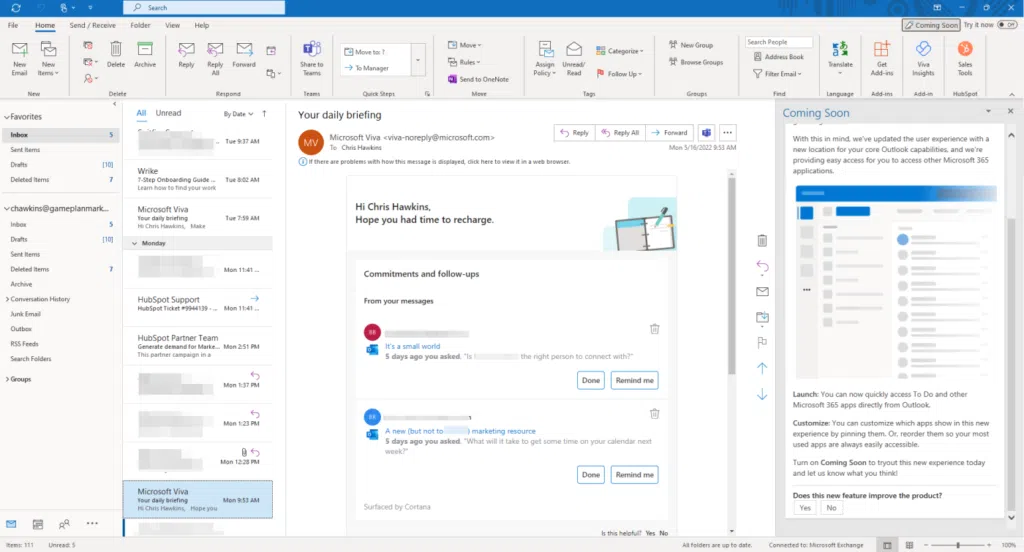Click the sync icon in title bar
The image size is (1024, 552).
click(x=16, y=8)
